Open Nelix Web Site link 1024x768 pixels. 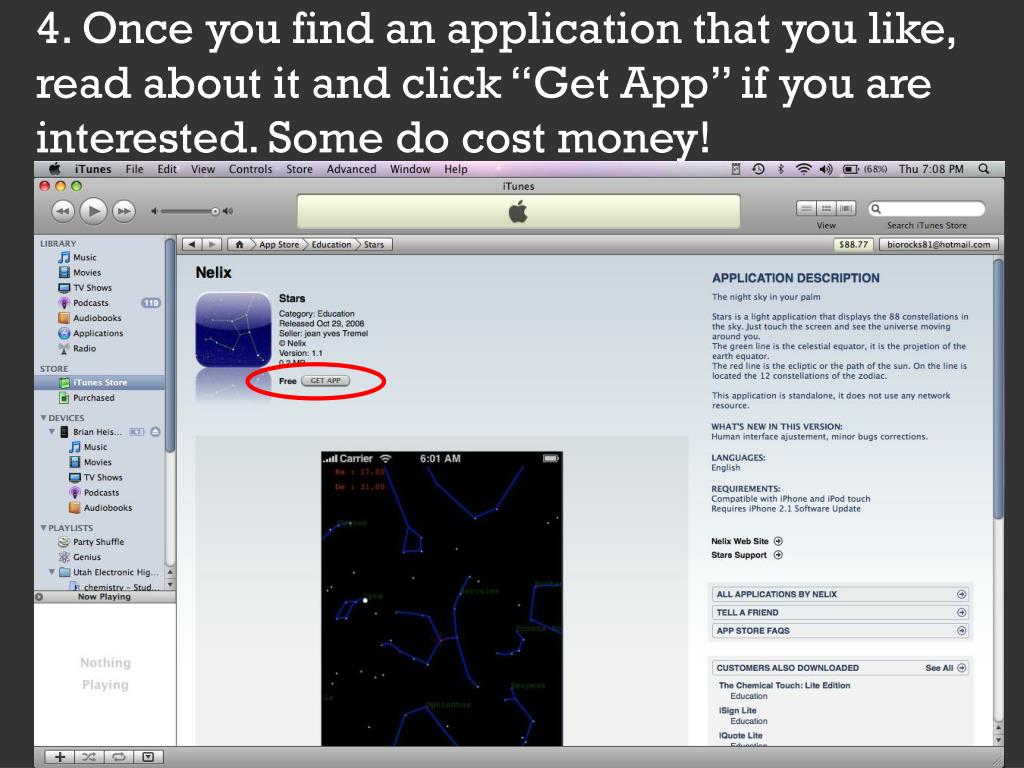pyautogui.click(x=747, y=541)
